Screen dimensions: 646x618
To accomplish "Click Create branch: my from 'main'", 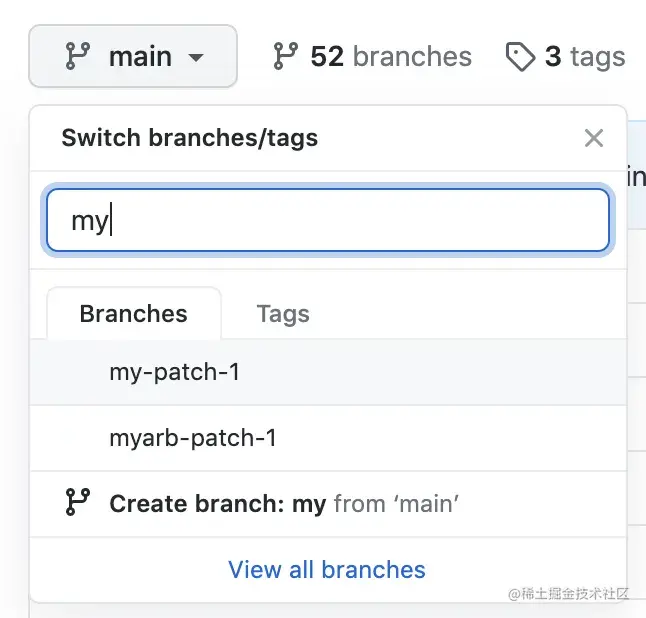I will point(217,504).
